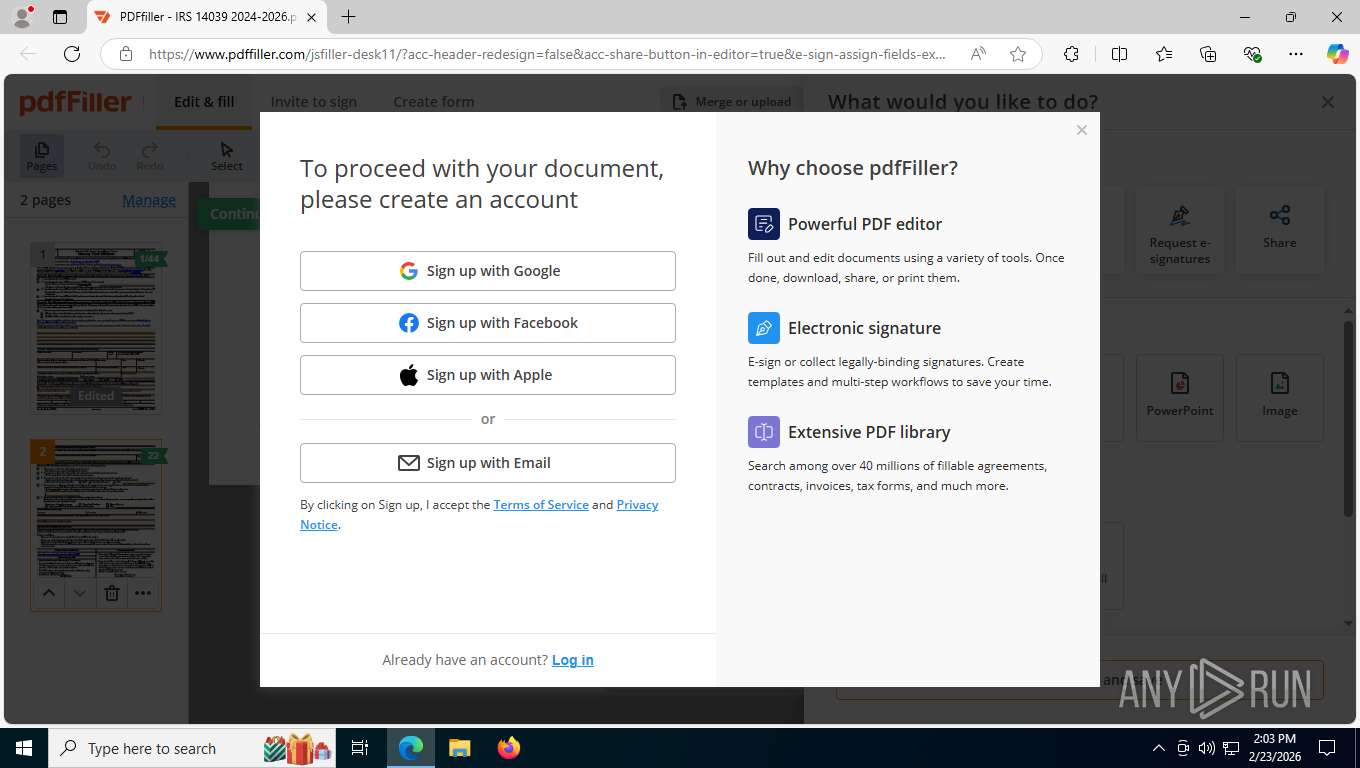
Task: Open a new browser tab
Action: coord(348,17)
